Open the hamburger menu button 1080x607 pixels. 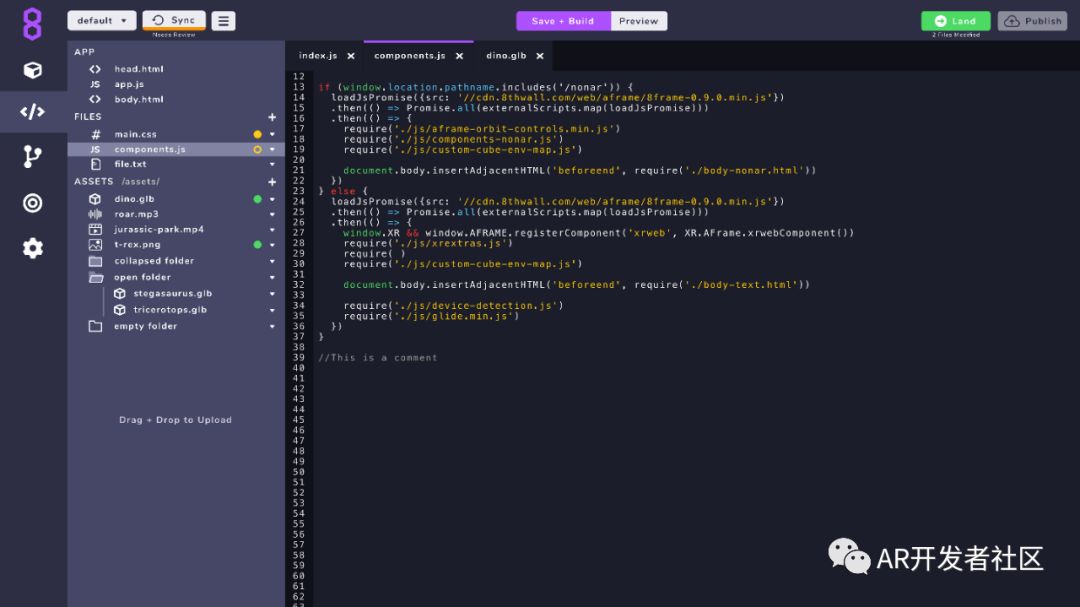coord(223,21)
